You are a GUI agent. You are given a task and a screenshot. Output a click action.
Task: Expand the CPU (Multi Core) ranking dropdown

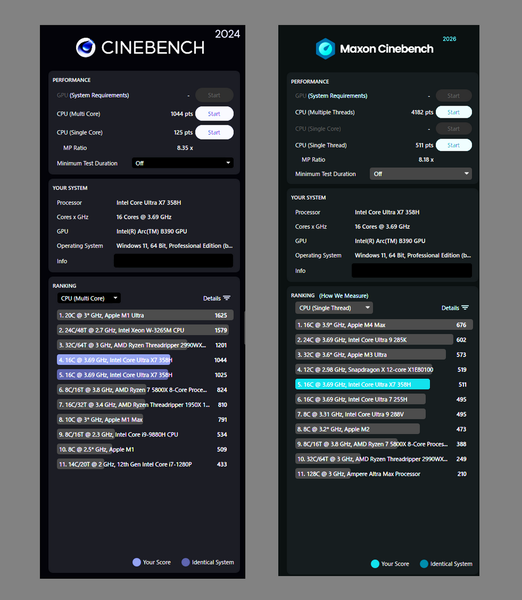tap(89, 298)
